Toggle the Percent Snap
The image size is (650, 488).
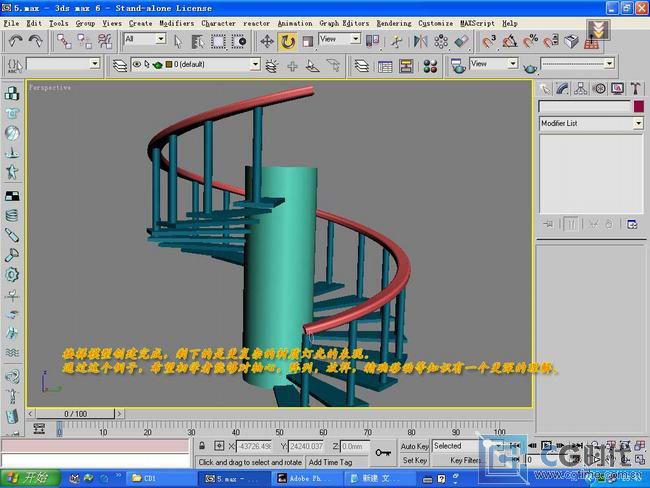click(530, 41)
